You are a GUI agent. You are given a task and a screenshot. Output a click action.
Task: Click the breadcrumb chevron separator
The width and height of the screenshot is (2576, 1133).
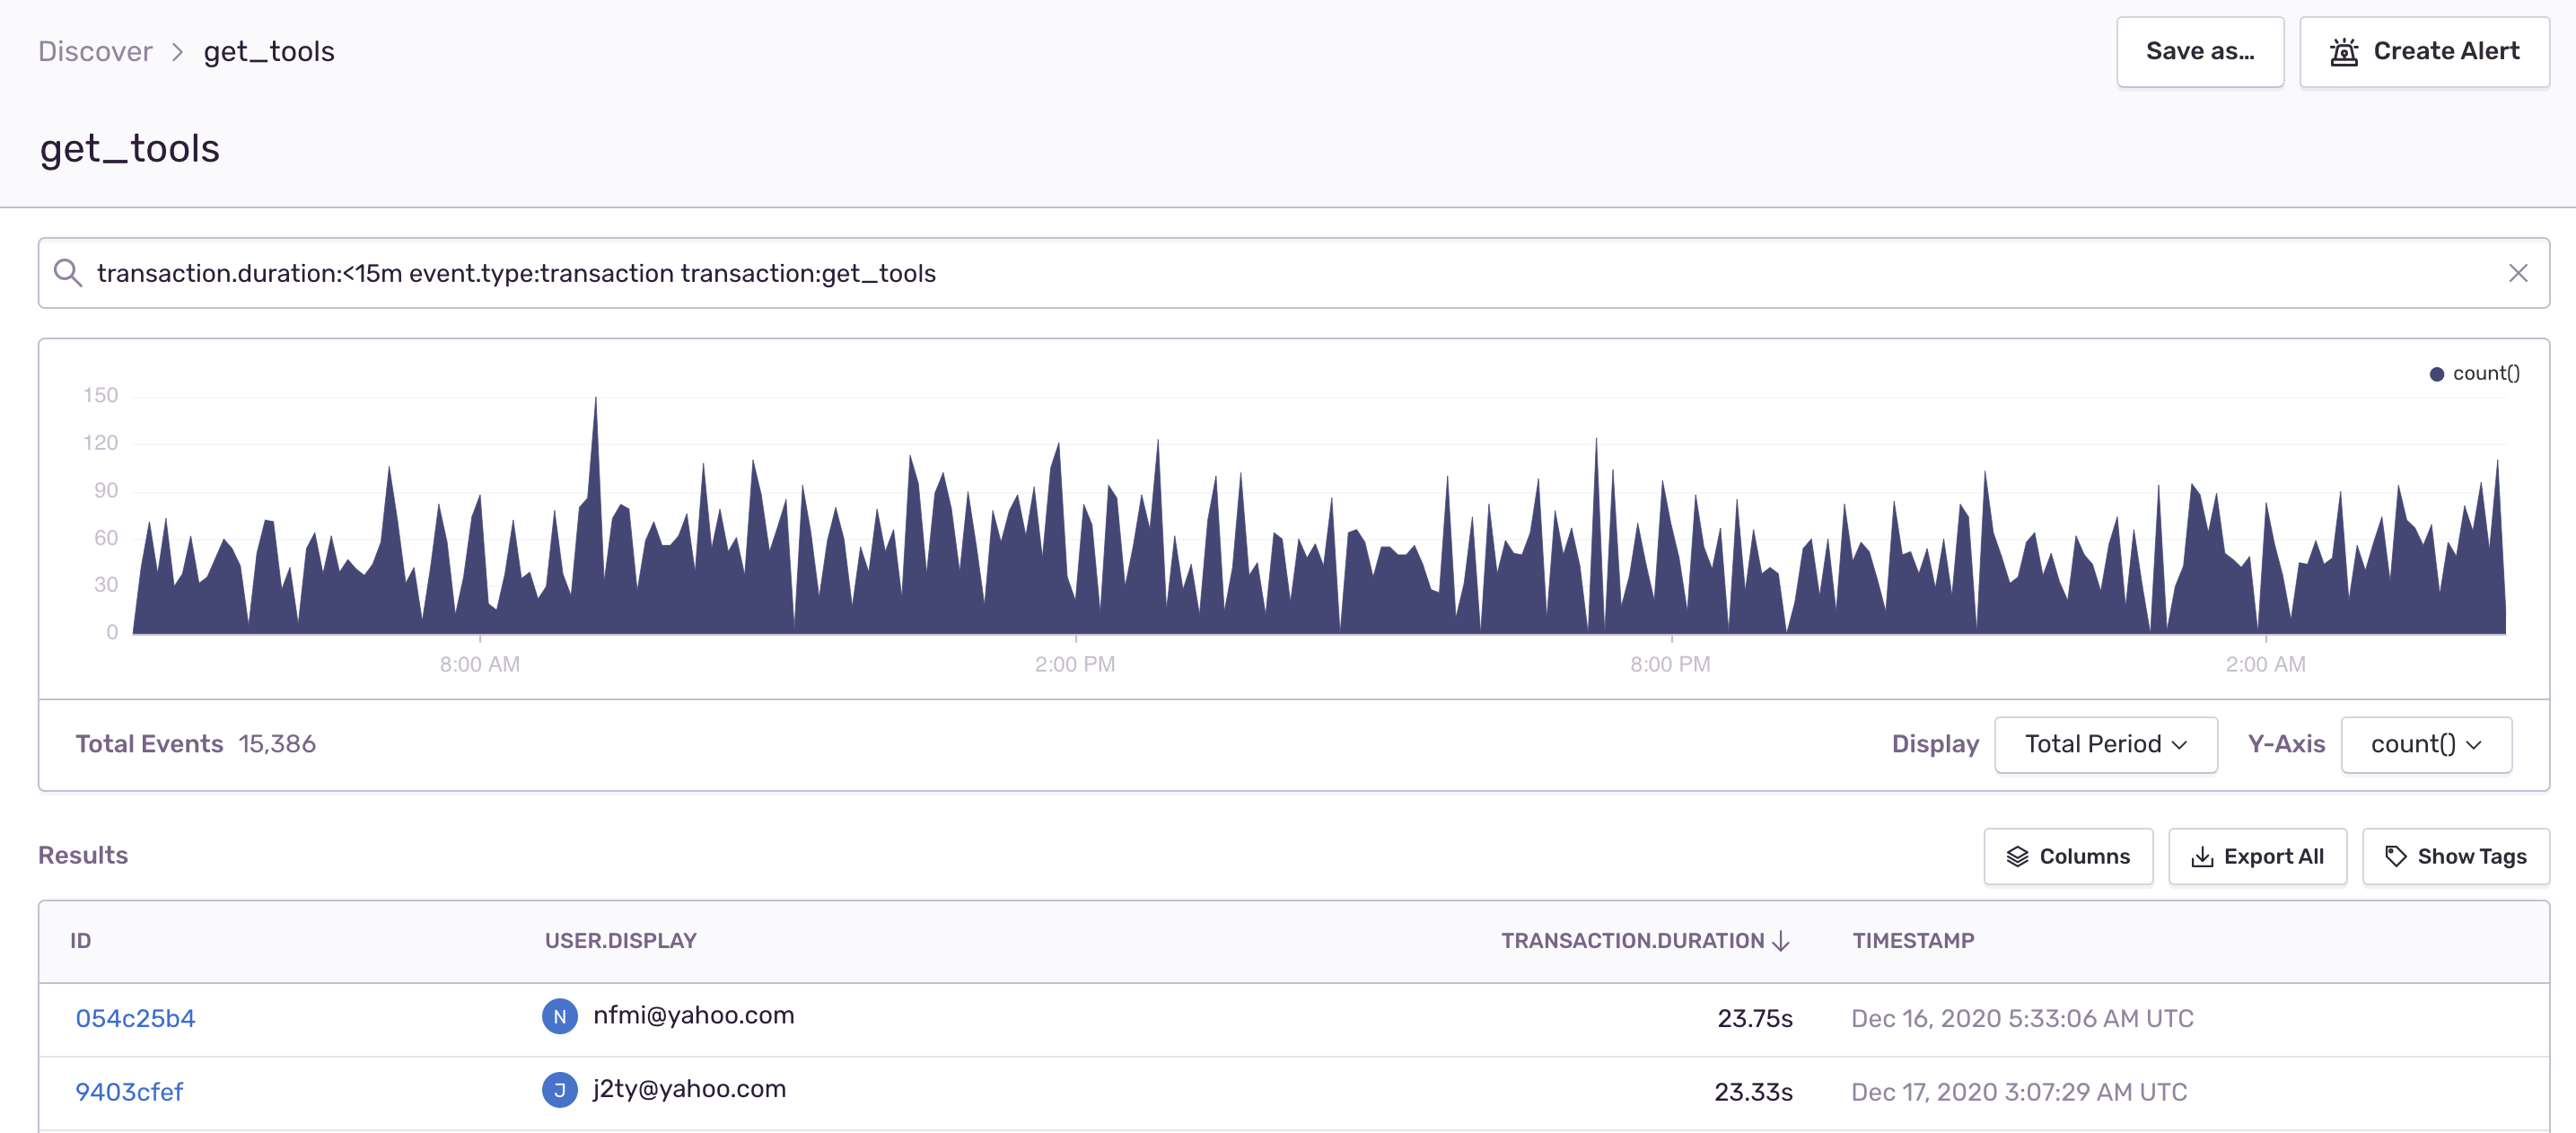point(178,52)
